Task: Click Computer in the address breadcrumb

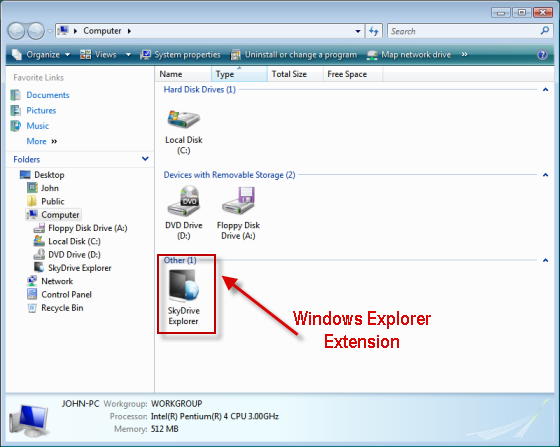Action: [x=102, y=31]
